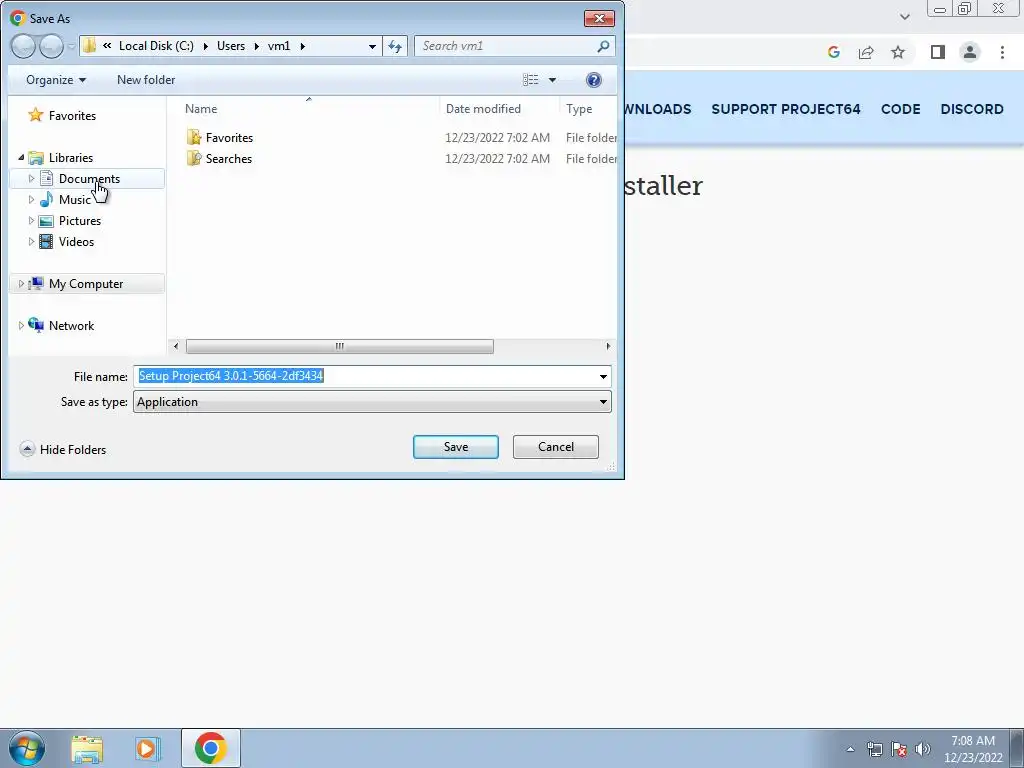Select the Music library

[x=74, y=199]
